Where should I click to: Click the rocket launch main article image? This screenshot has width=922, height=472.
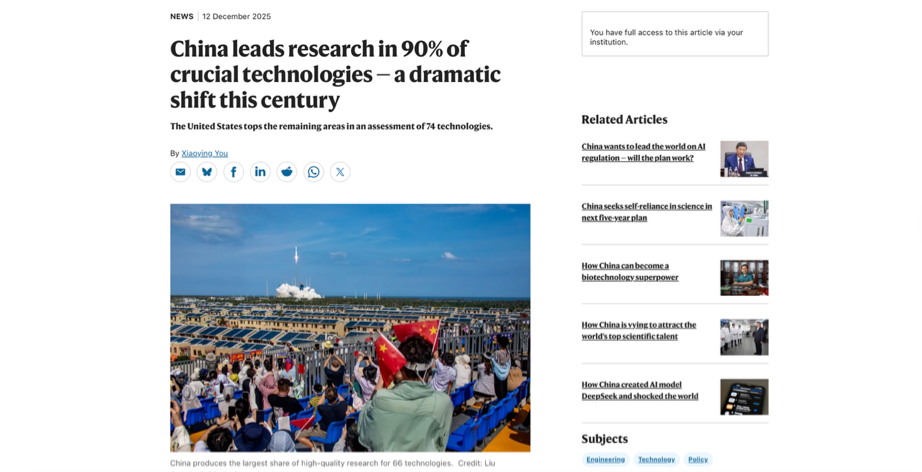pyautogui.click(x=350, y=327)
